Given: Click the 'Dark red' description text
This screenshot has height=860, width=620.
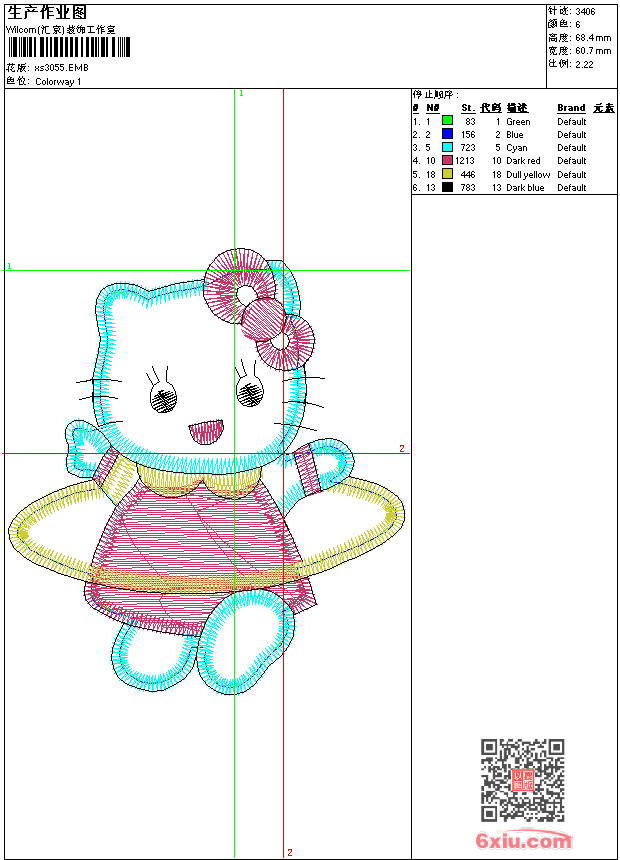Looking at the screenshot, I should [x=523, y=161].
